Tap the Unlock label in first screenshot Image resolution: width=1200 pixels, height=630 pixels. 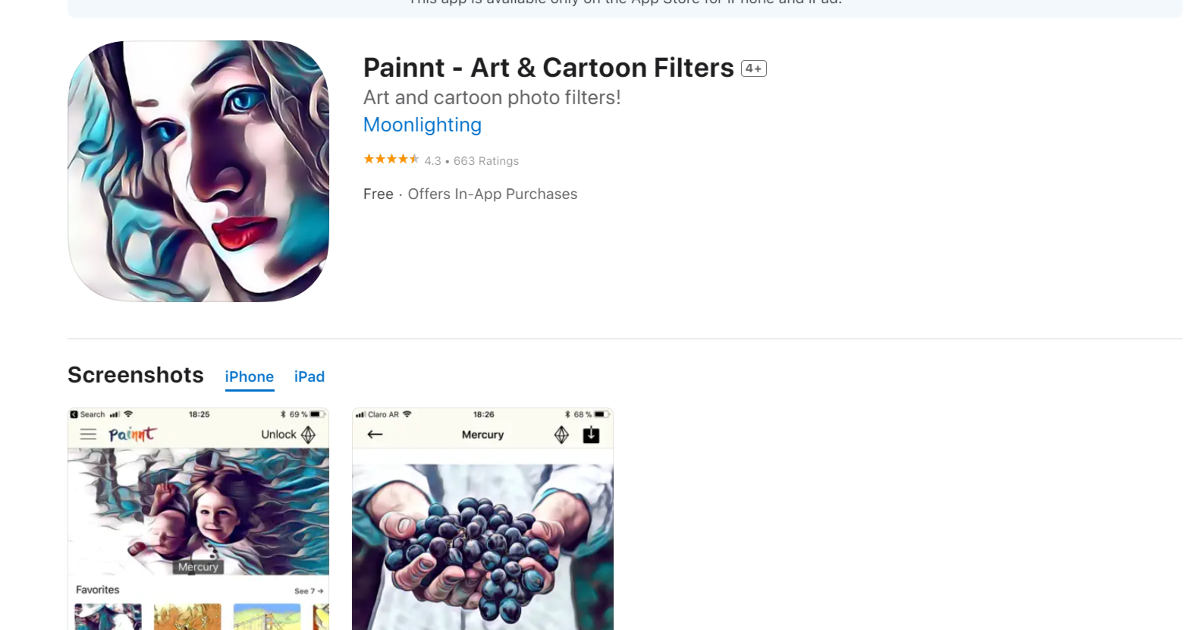click(x=278, y=435)
